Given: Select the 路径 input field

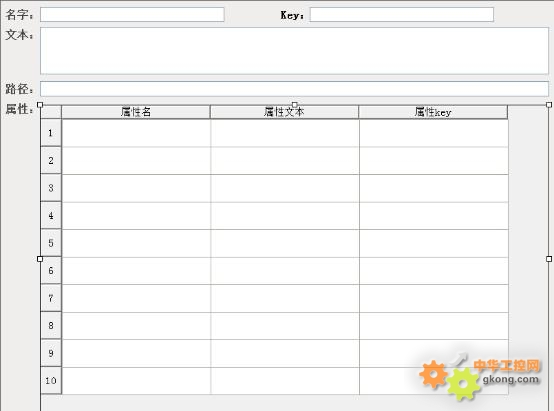Looking at the screenshot, I should click(294, 89).
